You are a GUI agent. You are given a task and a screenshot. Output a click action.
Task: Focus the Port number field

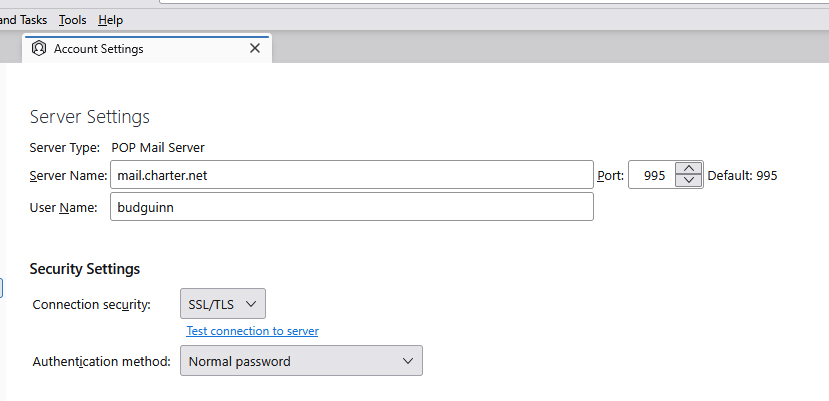pyautogui.click(x=653, y=175)
